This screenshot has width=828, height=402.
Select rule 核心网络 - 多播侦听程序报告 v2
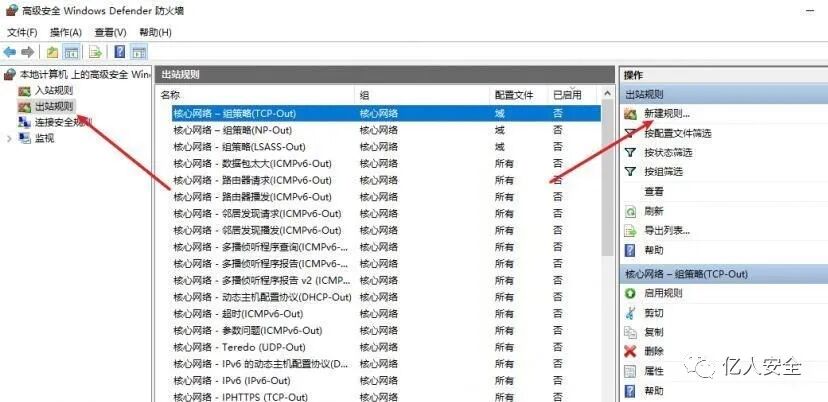pos(386,281)
